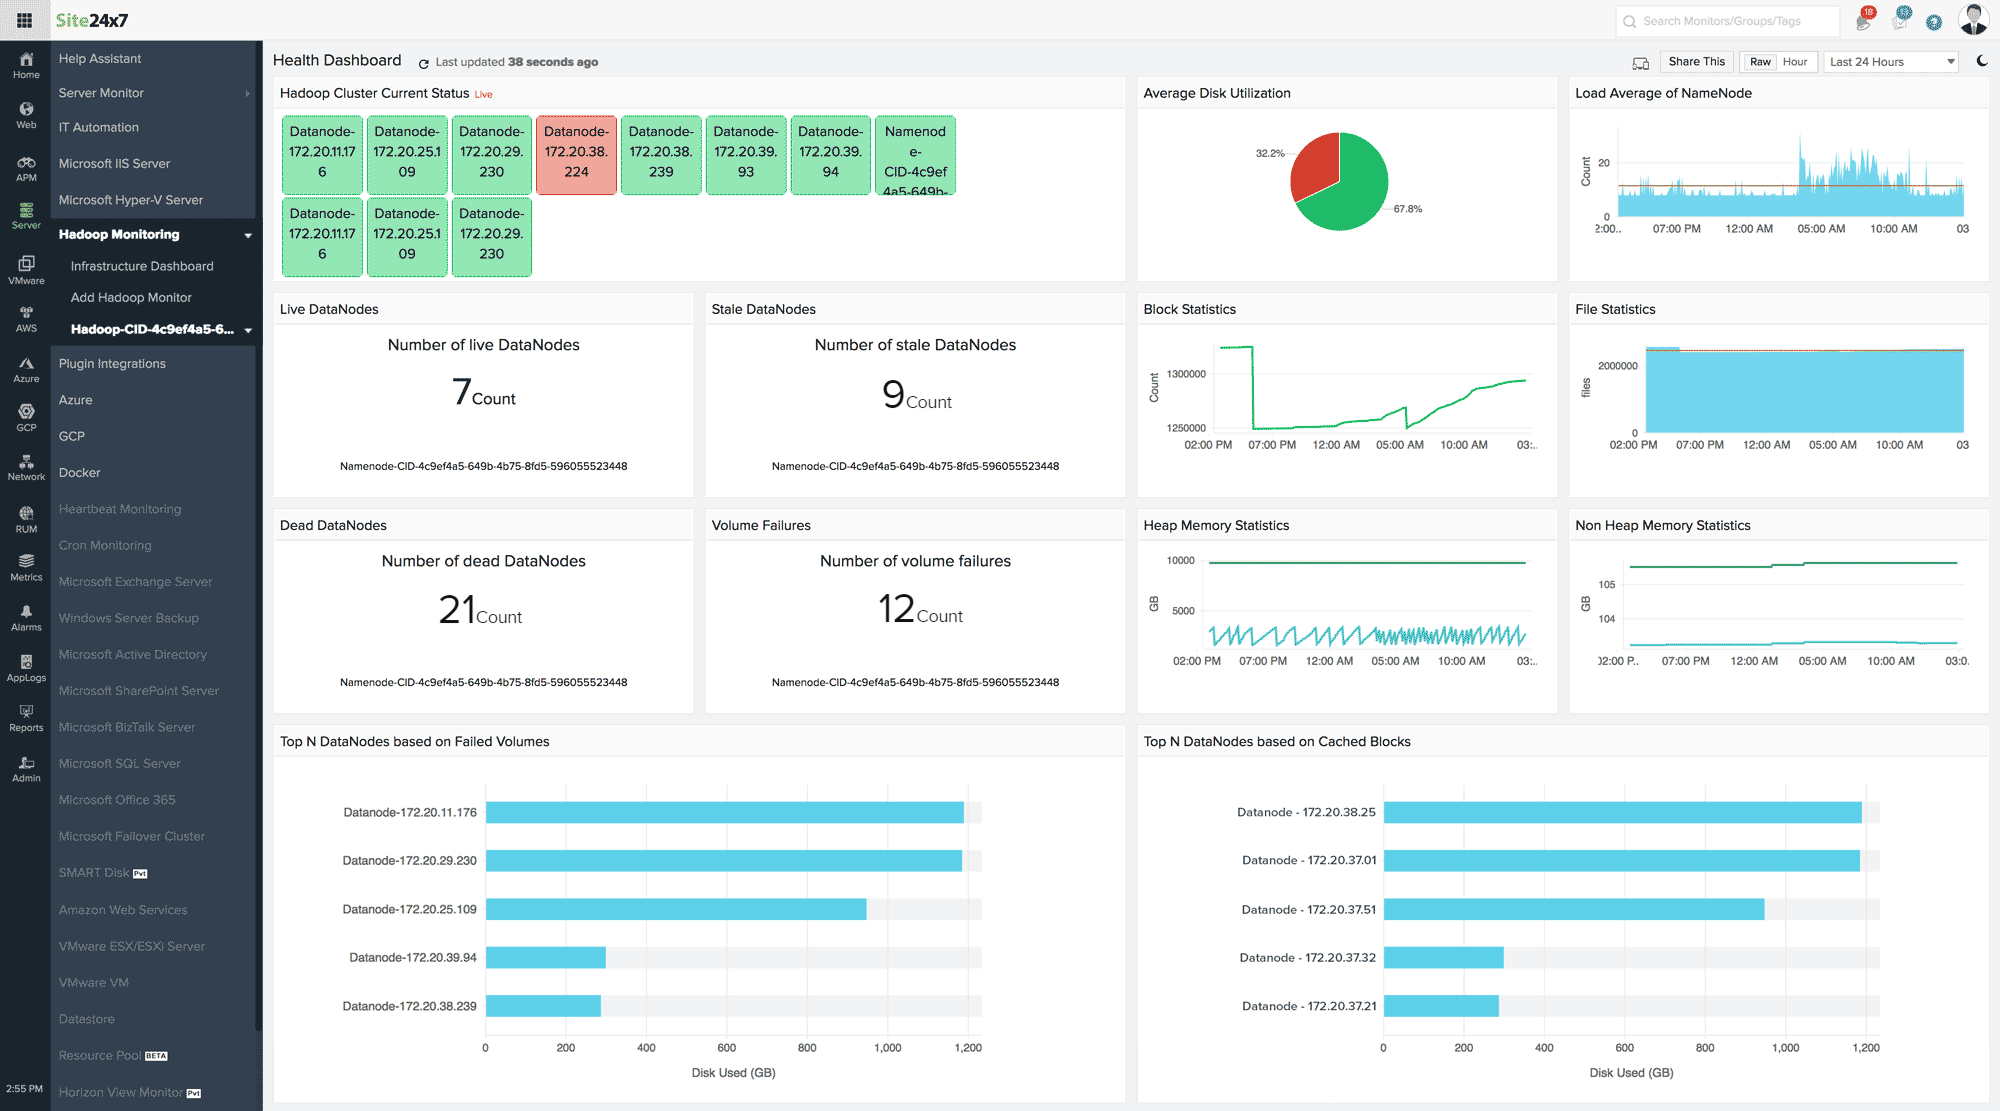Click the red Datanode-172.20.38.224 status tile

[576, 153]
